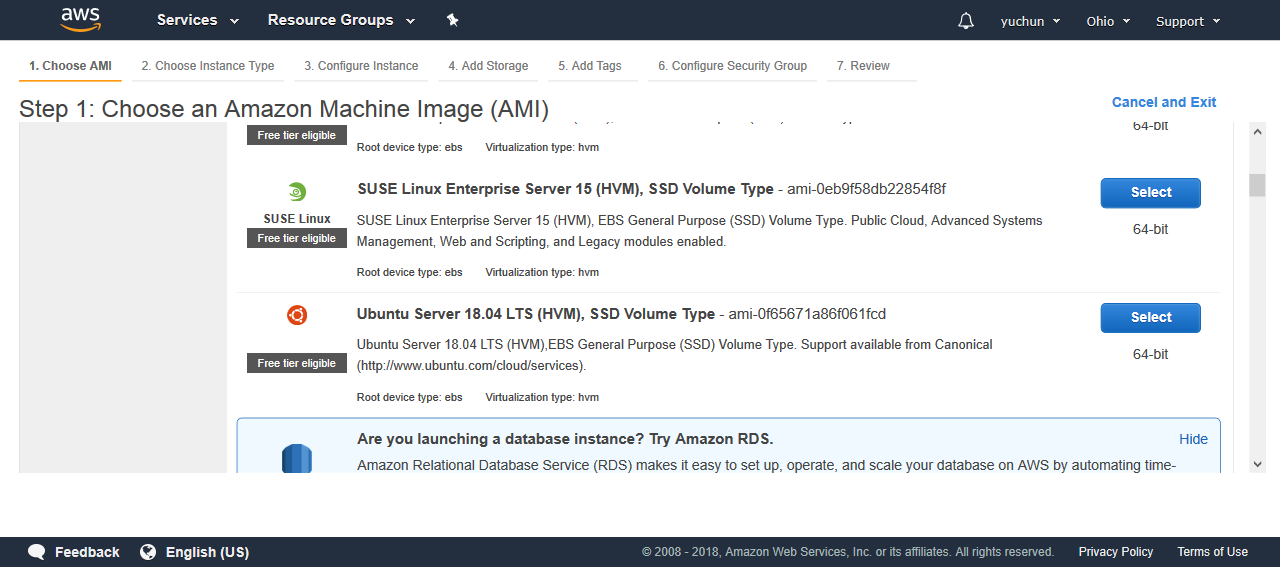Select the Ubuntu Server 18.04 LTS AMI
The width and height of the screenshot is (1280, 567).
click(1150, 318)
